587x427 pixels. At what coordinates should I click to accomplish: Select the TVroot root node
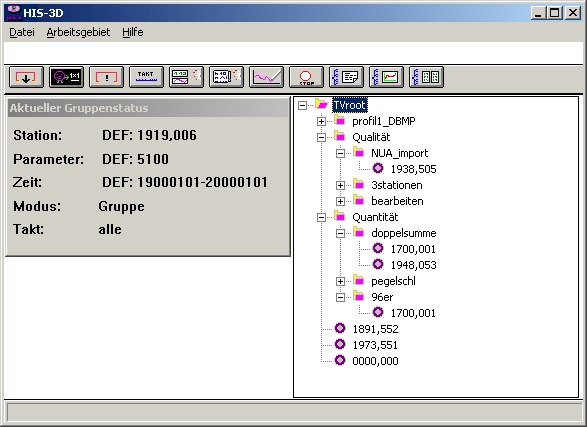pyautogui.click(x=349, y=105)
